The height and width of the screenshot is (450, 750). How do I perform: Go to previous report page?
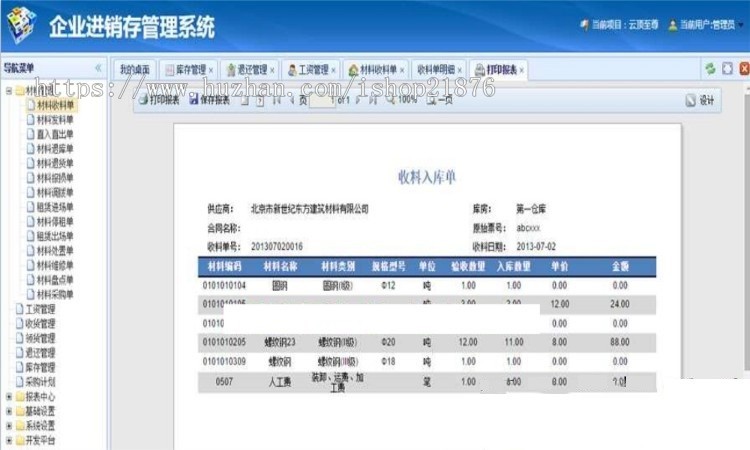tap(291, 100)
